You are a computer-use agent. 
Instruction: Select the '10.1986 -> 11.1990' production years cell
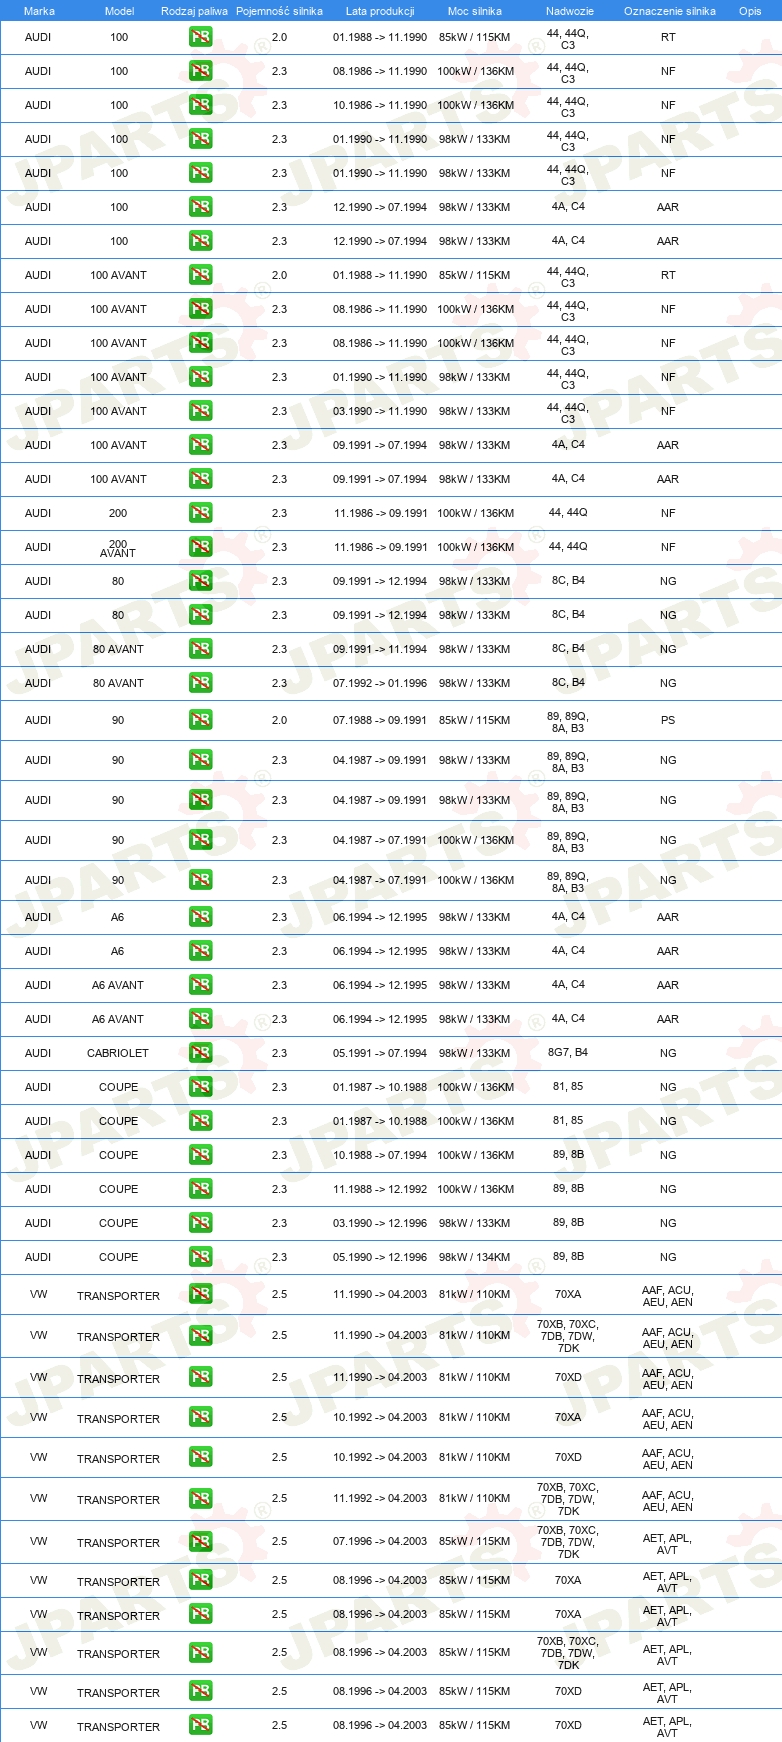click(380, 105)
